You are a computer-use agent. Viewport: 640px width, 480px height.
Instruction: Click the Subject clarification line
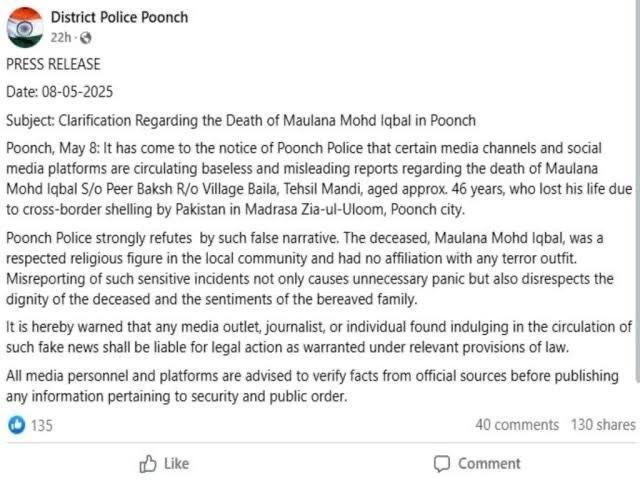pyautogui.click(x=241, y=120)
